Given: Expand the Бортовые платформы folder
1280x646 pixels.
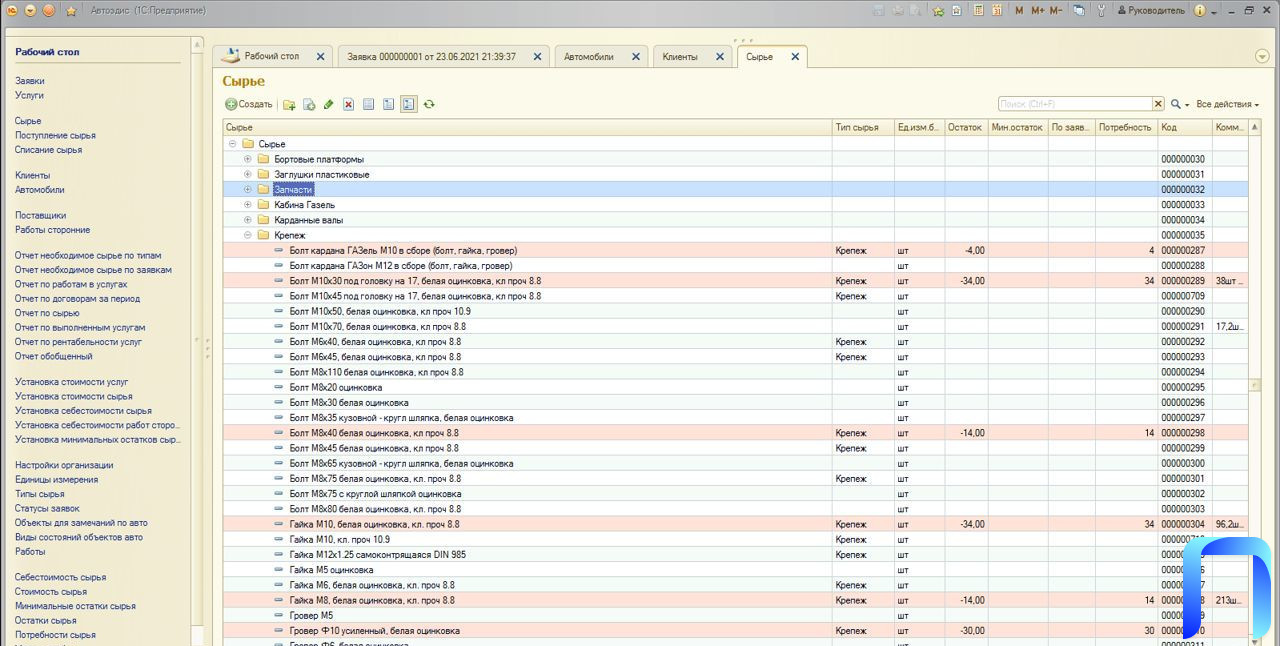Looking at the screenshot, I should click(x=248, y=159).
